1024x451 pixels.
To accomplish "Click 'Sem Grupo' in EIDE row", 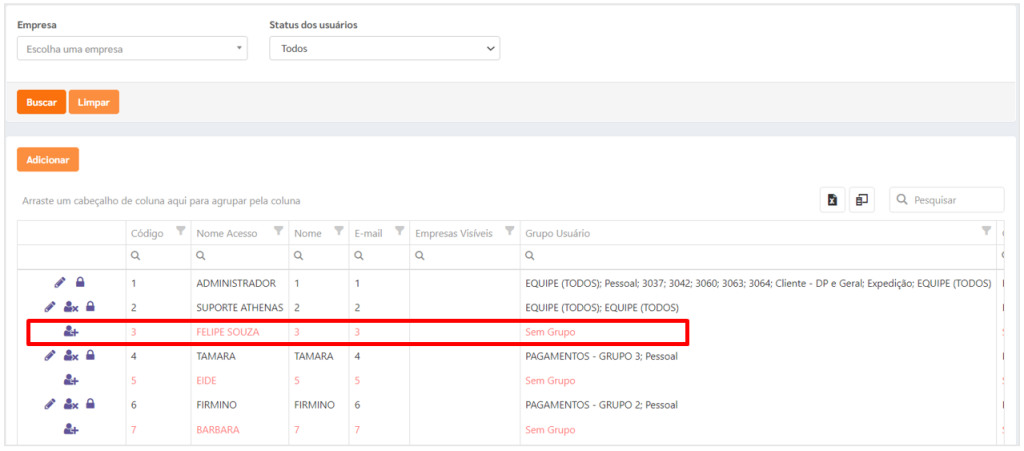I will pos(550,381).
